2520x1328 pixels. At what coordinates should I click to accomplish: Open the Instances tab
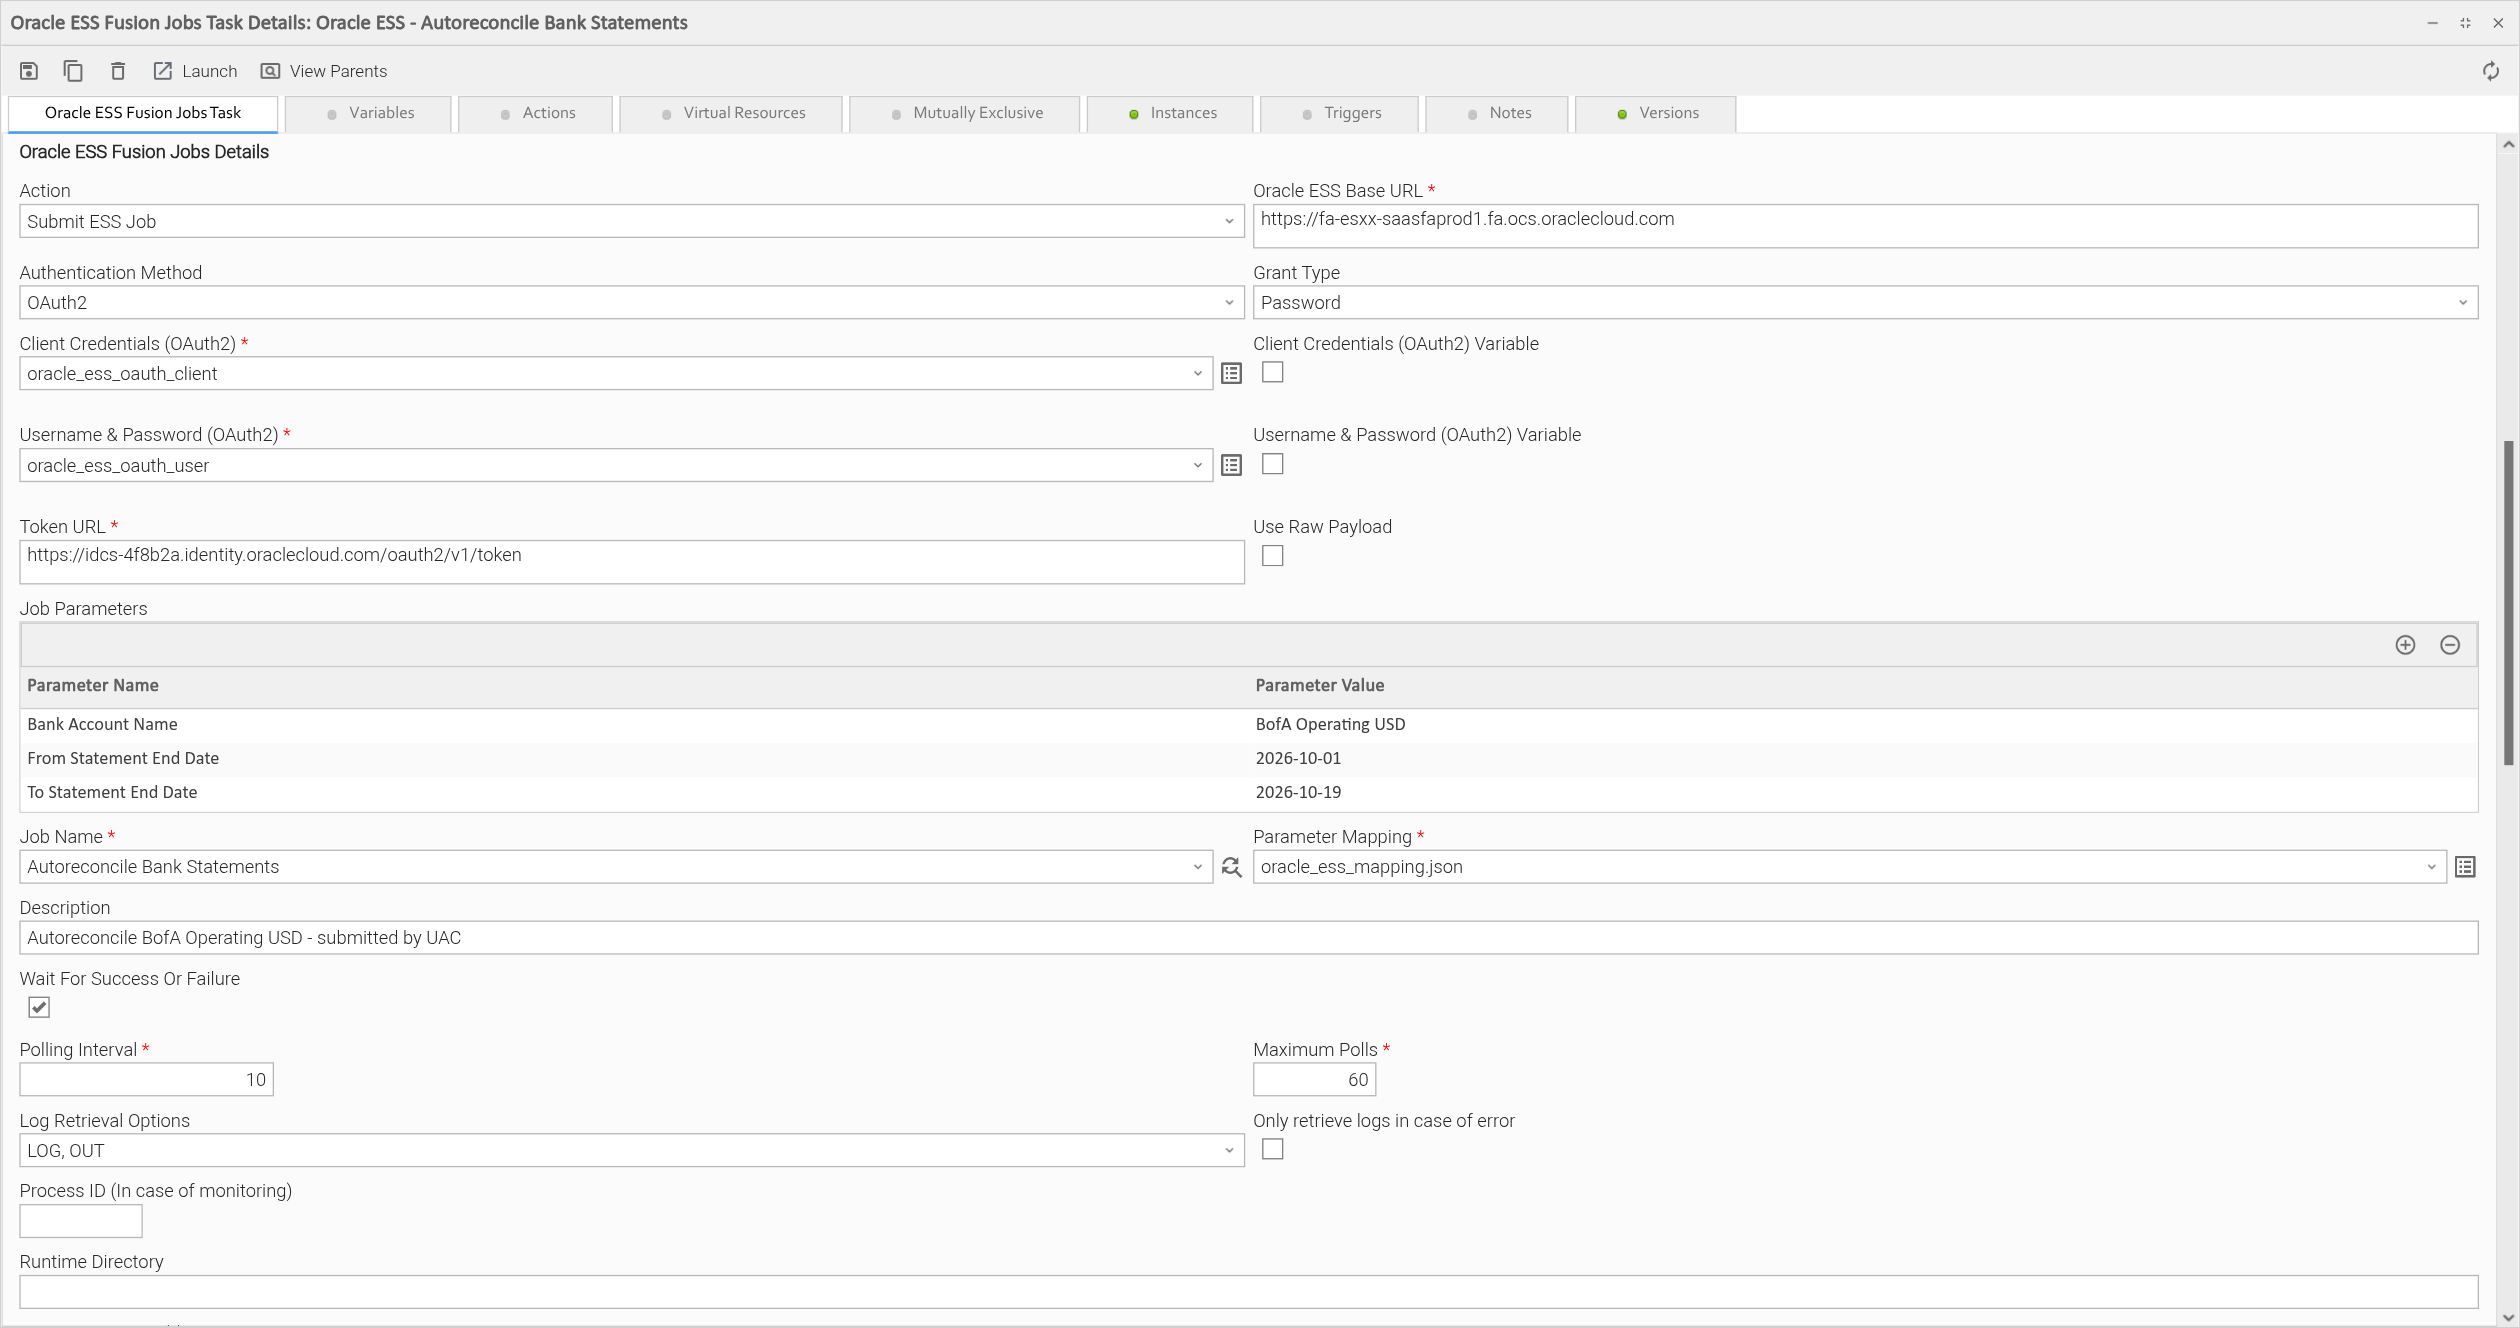pyautogui.click(x=1170, y=113)
